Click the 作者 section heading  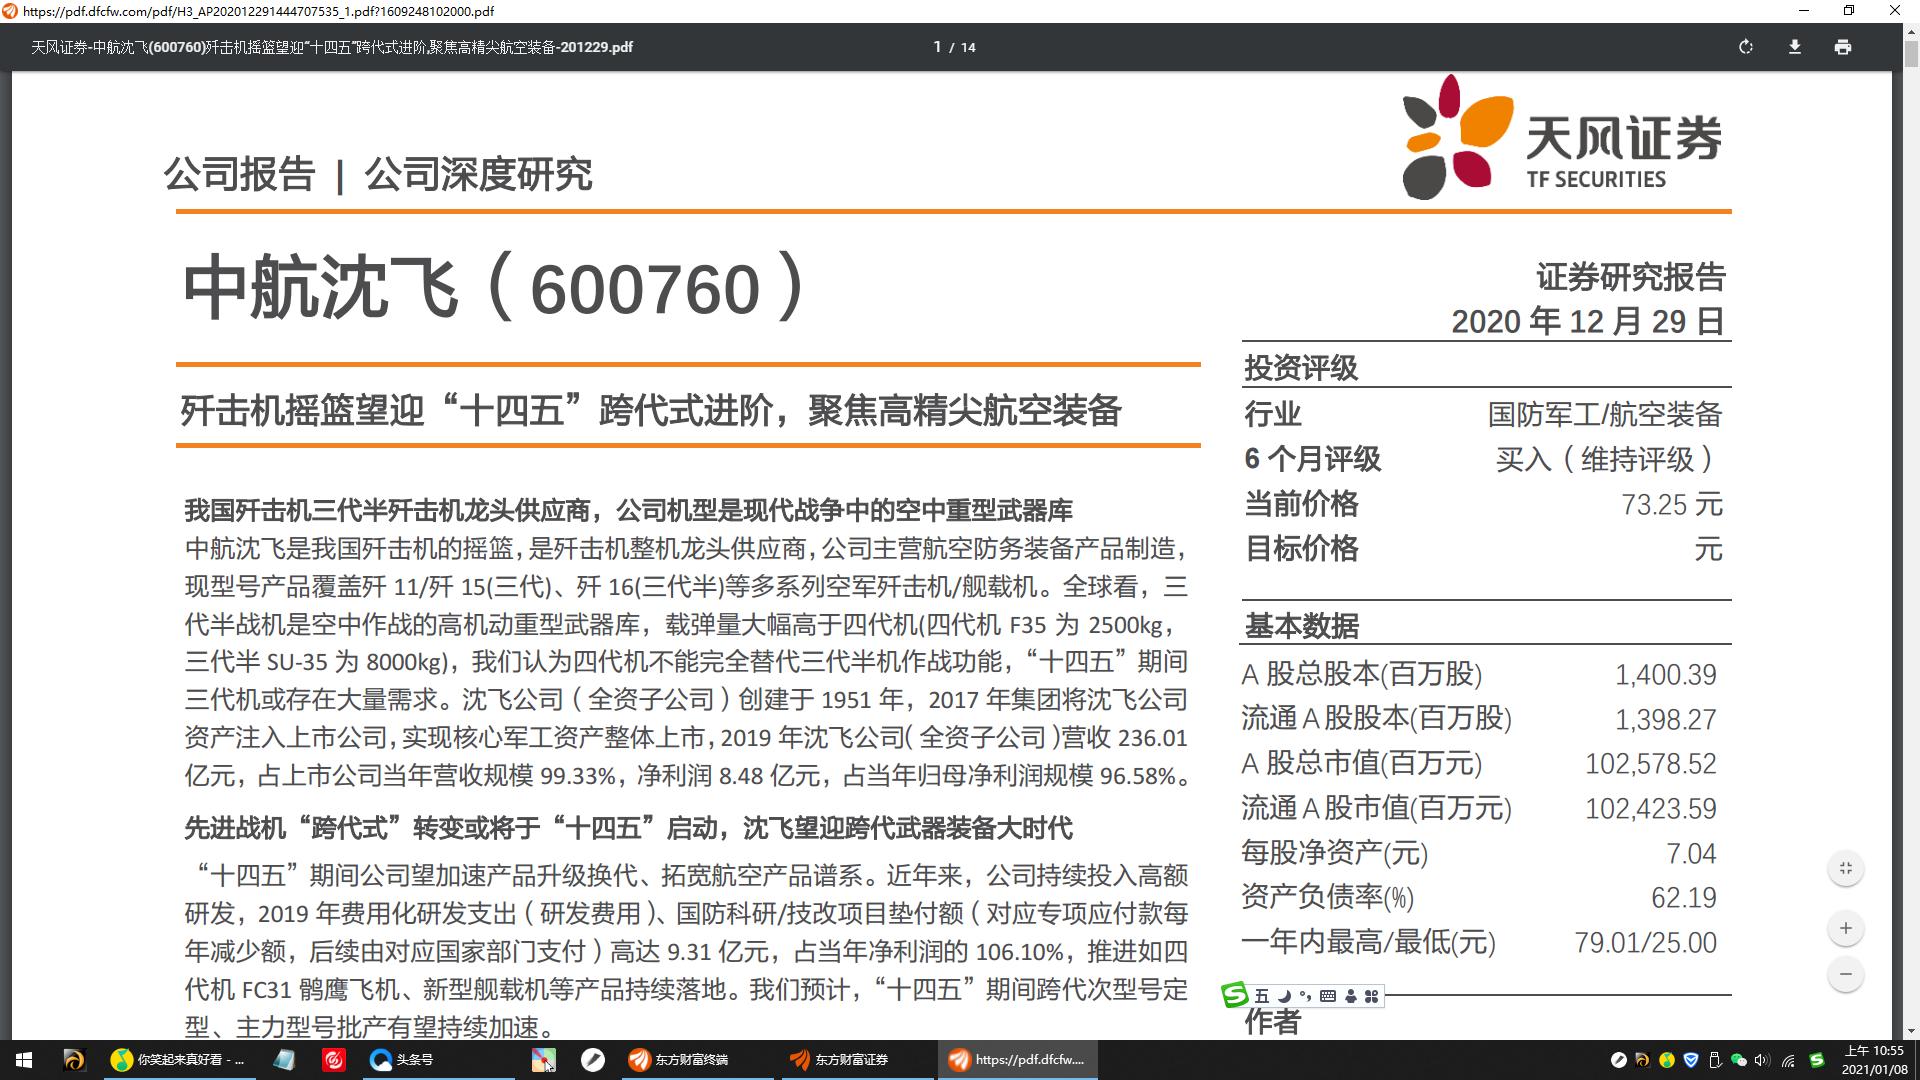coord(1272,1022)
